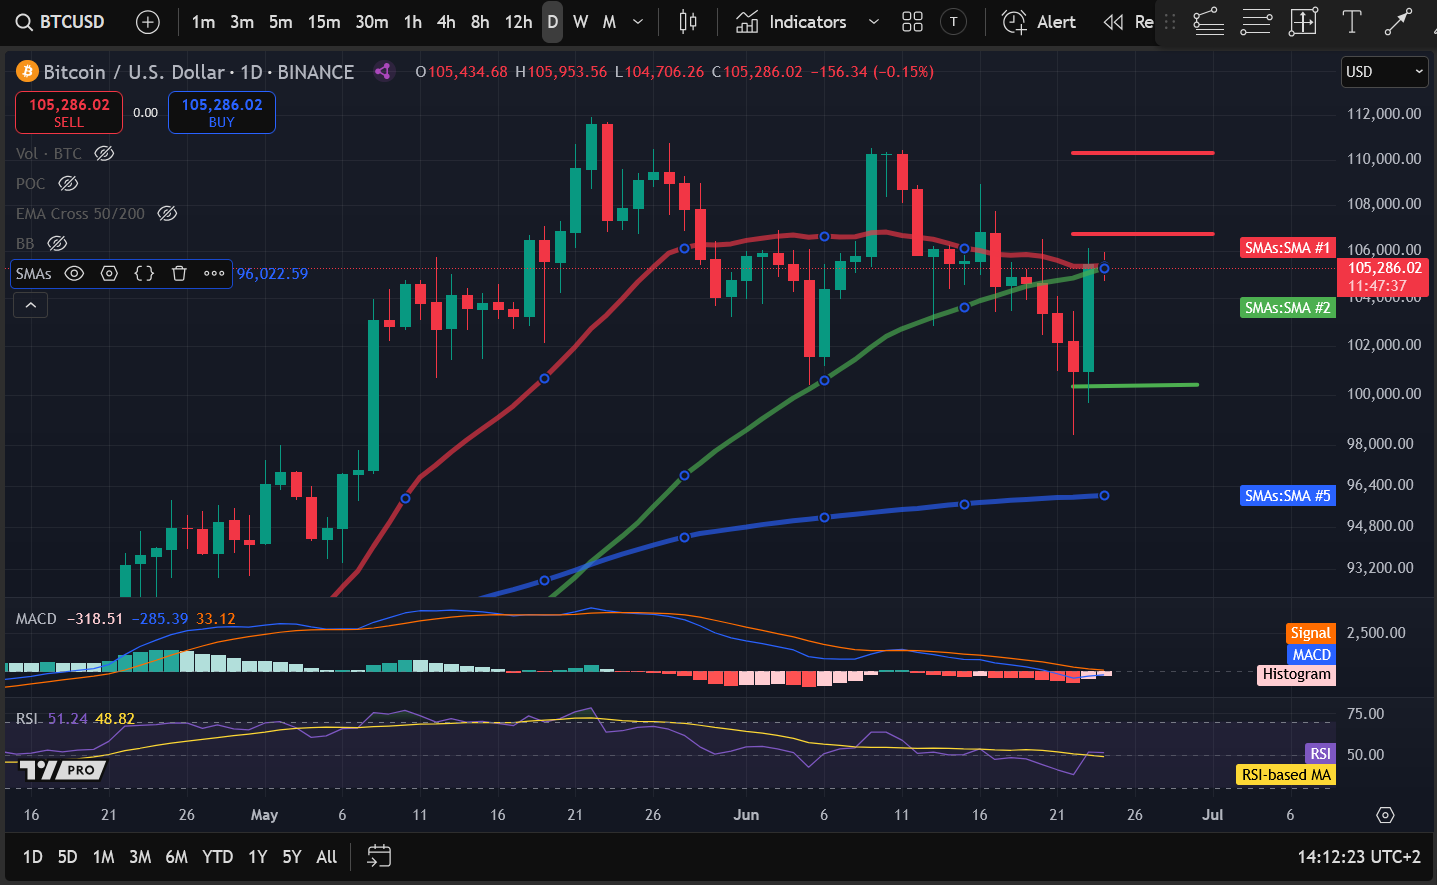Expand timeframe interval dropdown arrow
Viewport: 1437px width, 885px height.
(x=638, y=22)
